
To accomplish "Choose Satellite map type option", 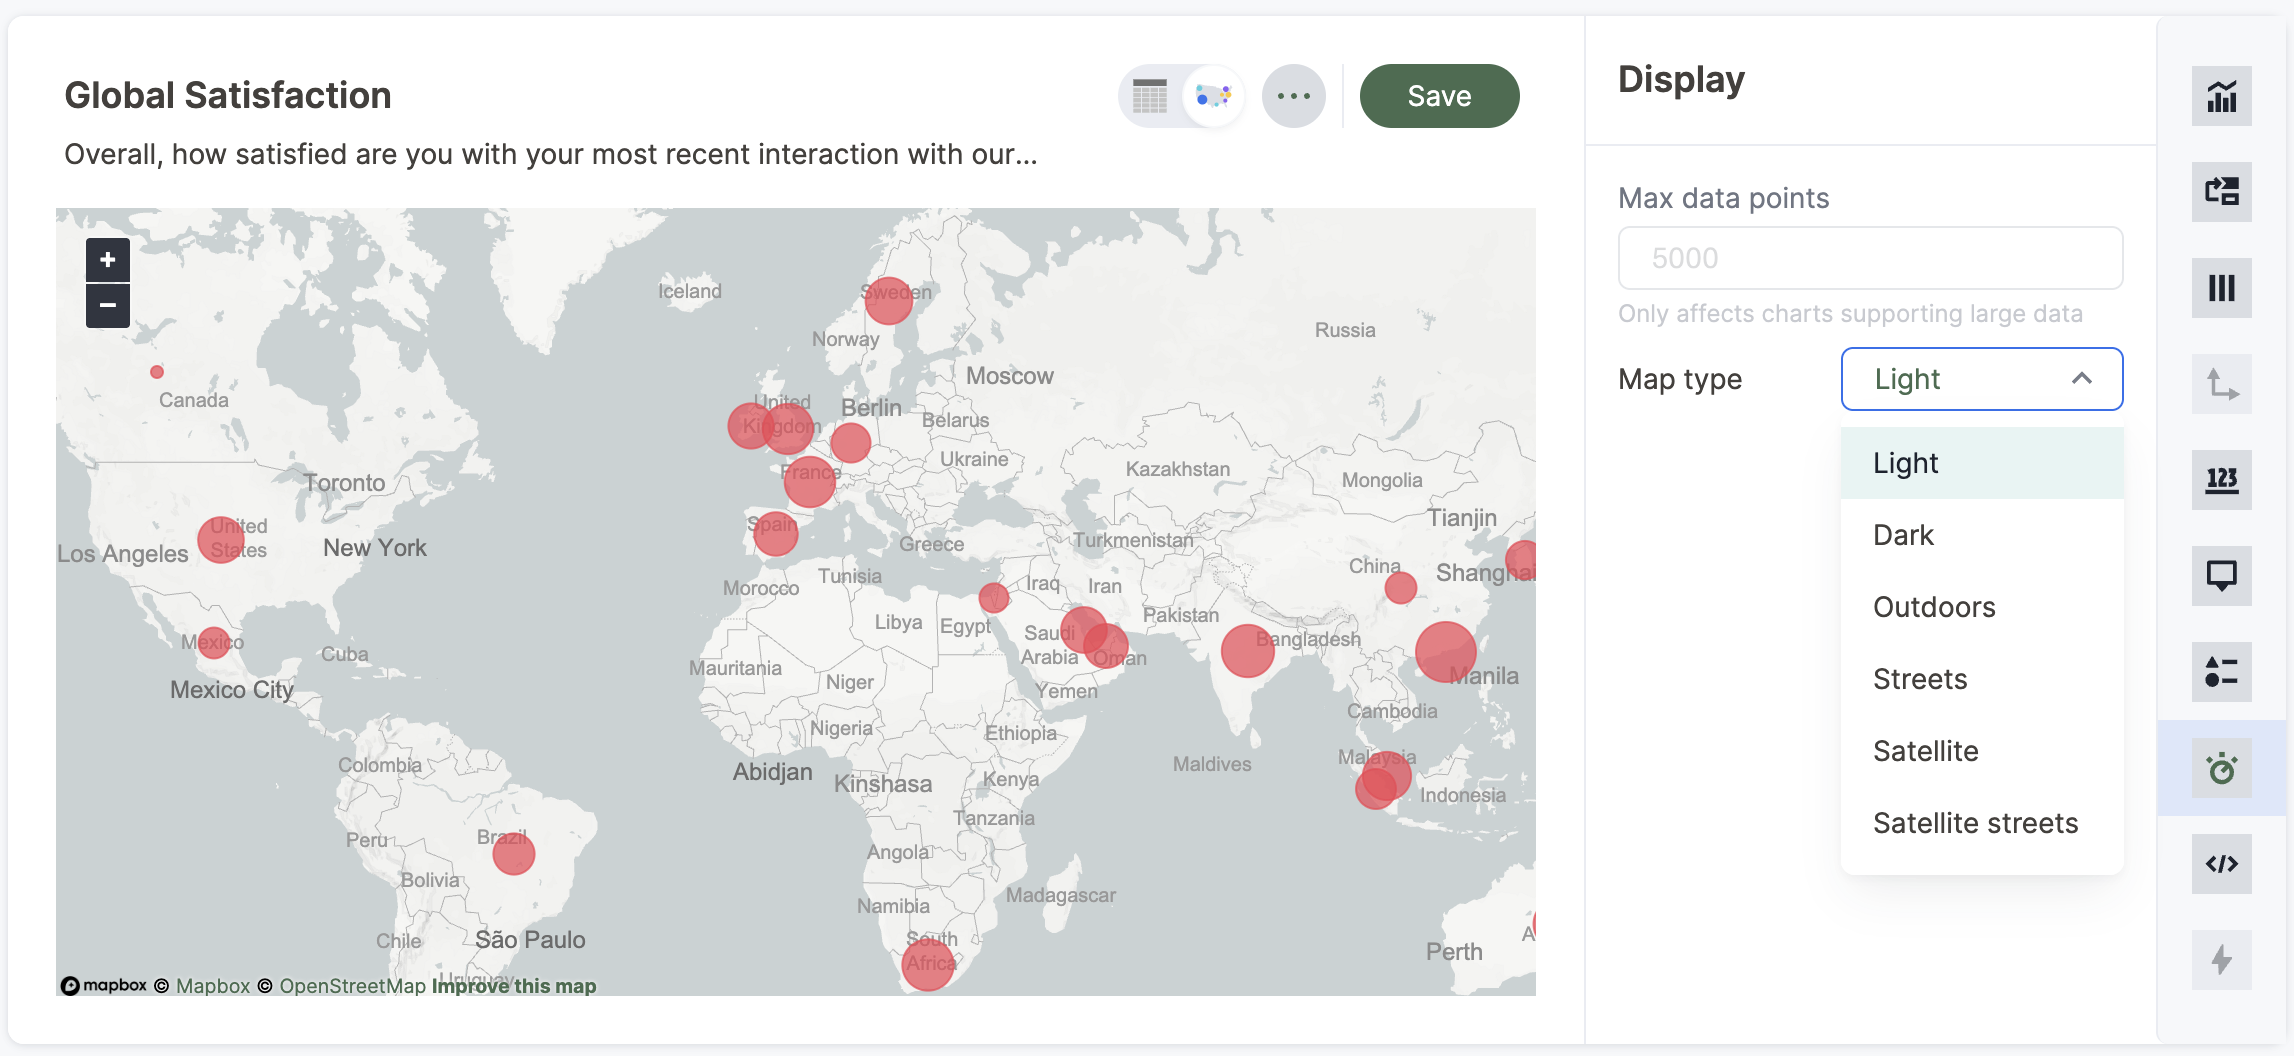I will pos(1981,751).
